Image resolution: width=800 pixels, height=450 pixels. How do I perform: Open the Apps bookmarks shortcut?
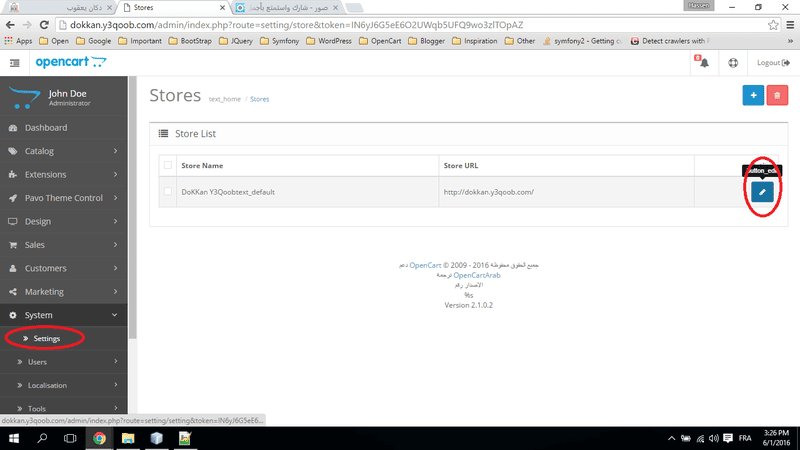[x=18, y=41]
